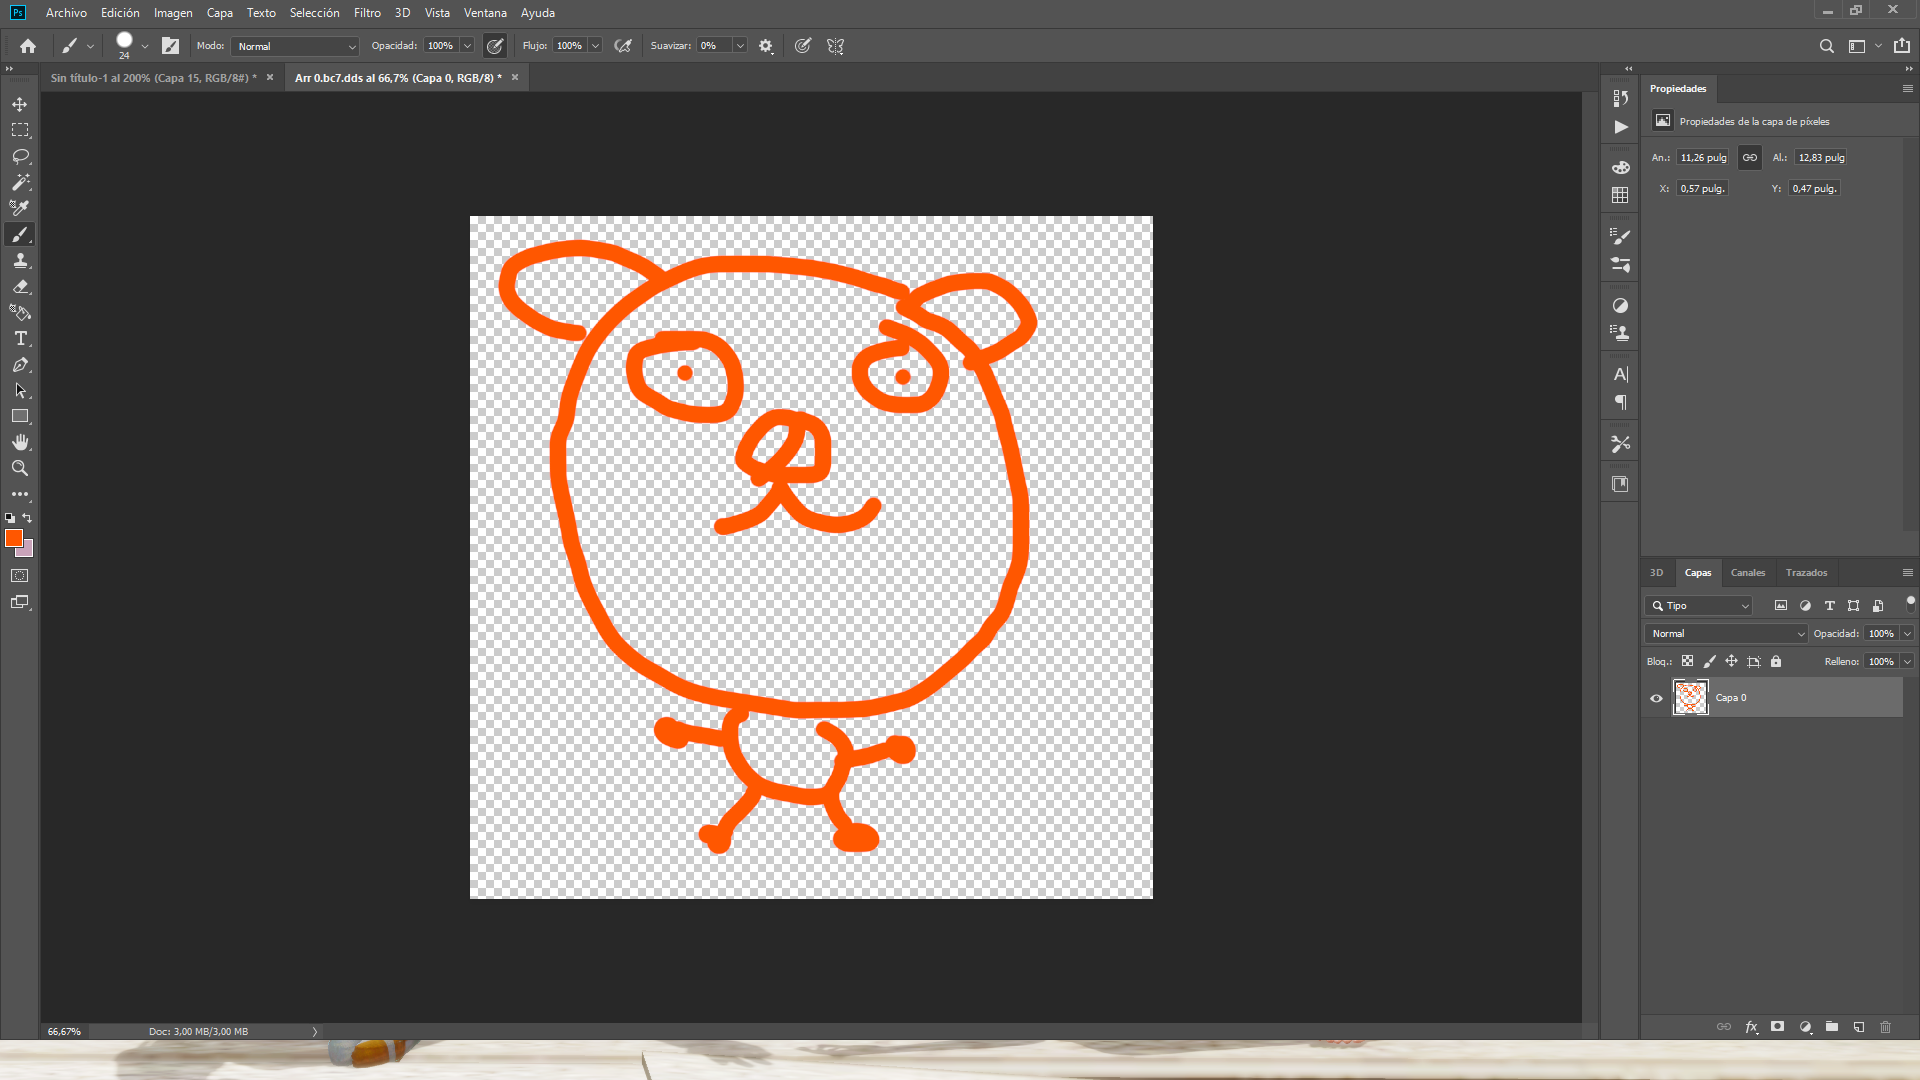Screen dimensions: 1920x1080
Task: Click the create new group folder button
Action: tap(1832, 1027)
